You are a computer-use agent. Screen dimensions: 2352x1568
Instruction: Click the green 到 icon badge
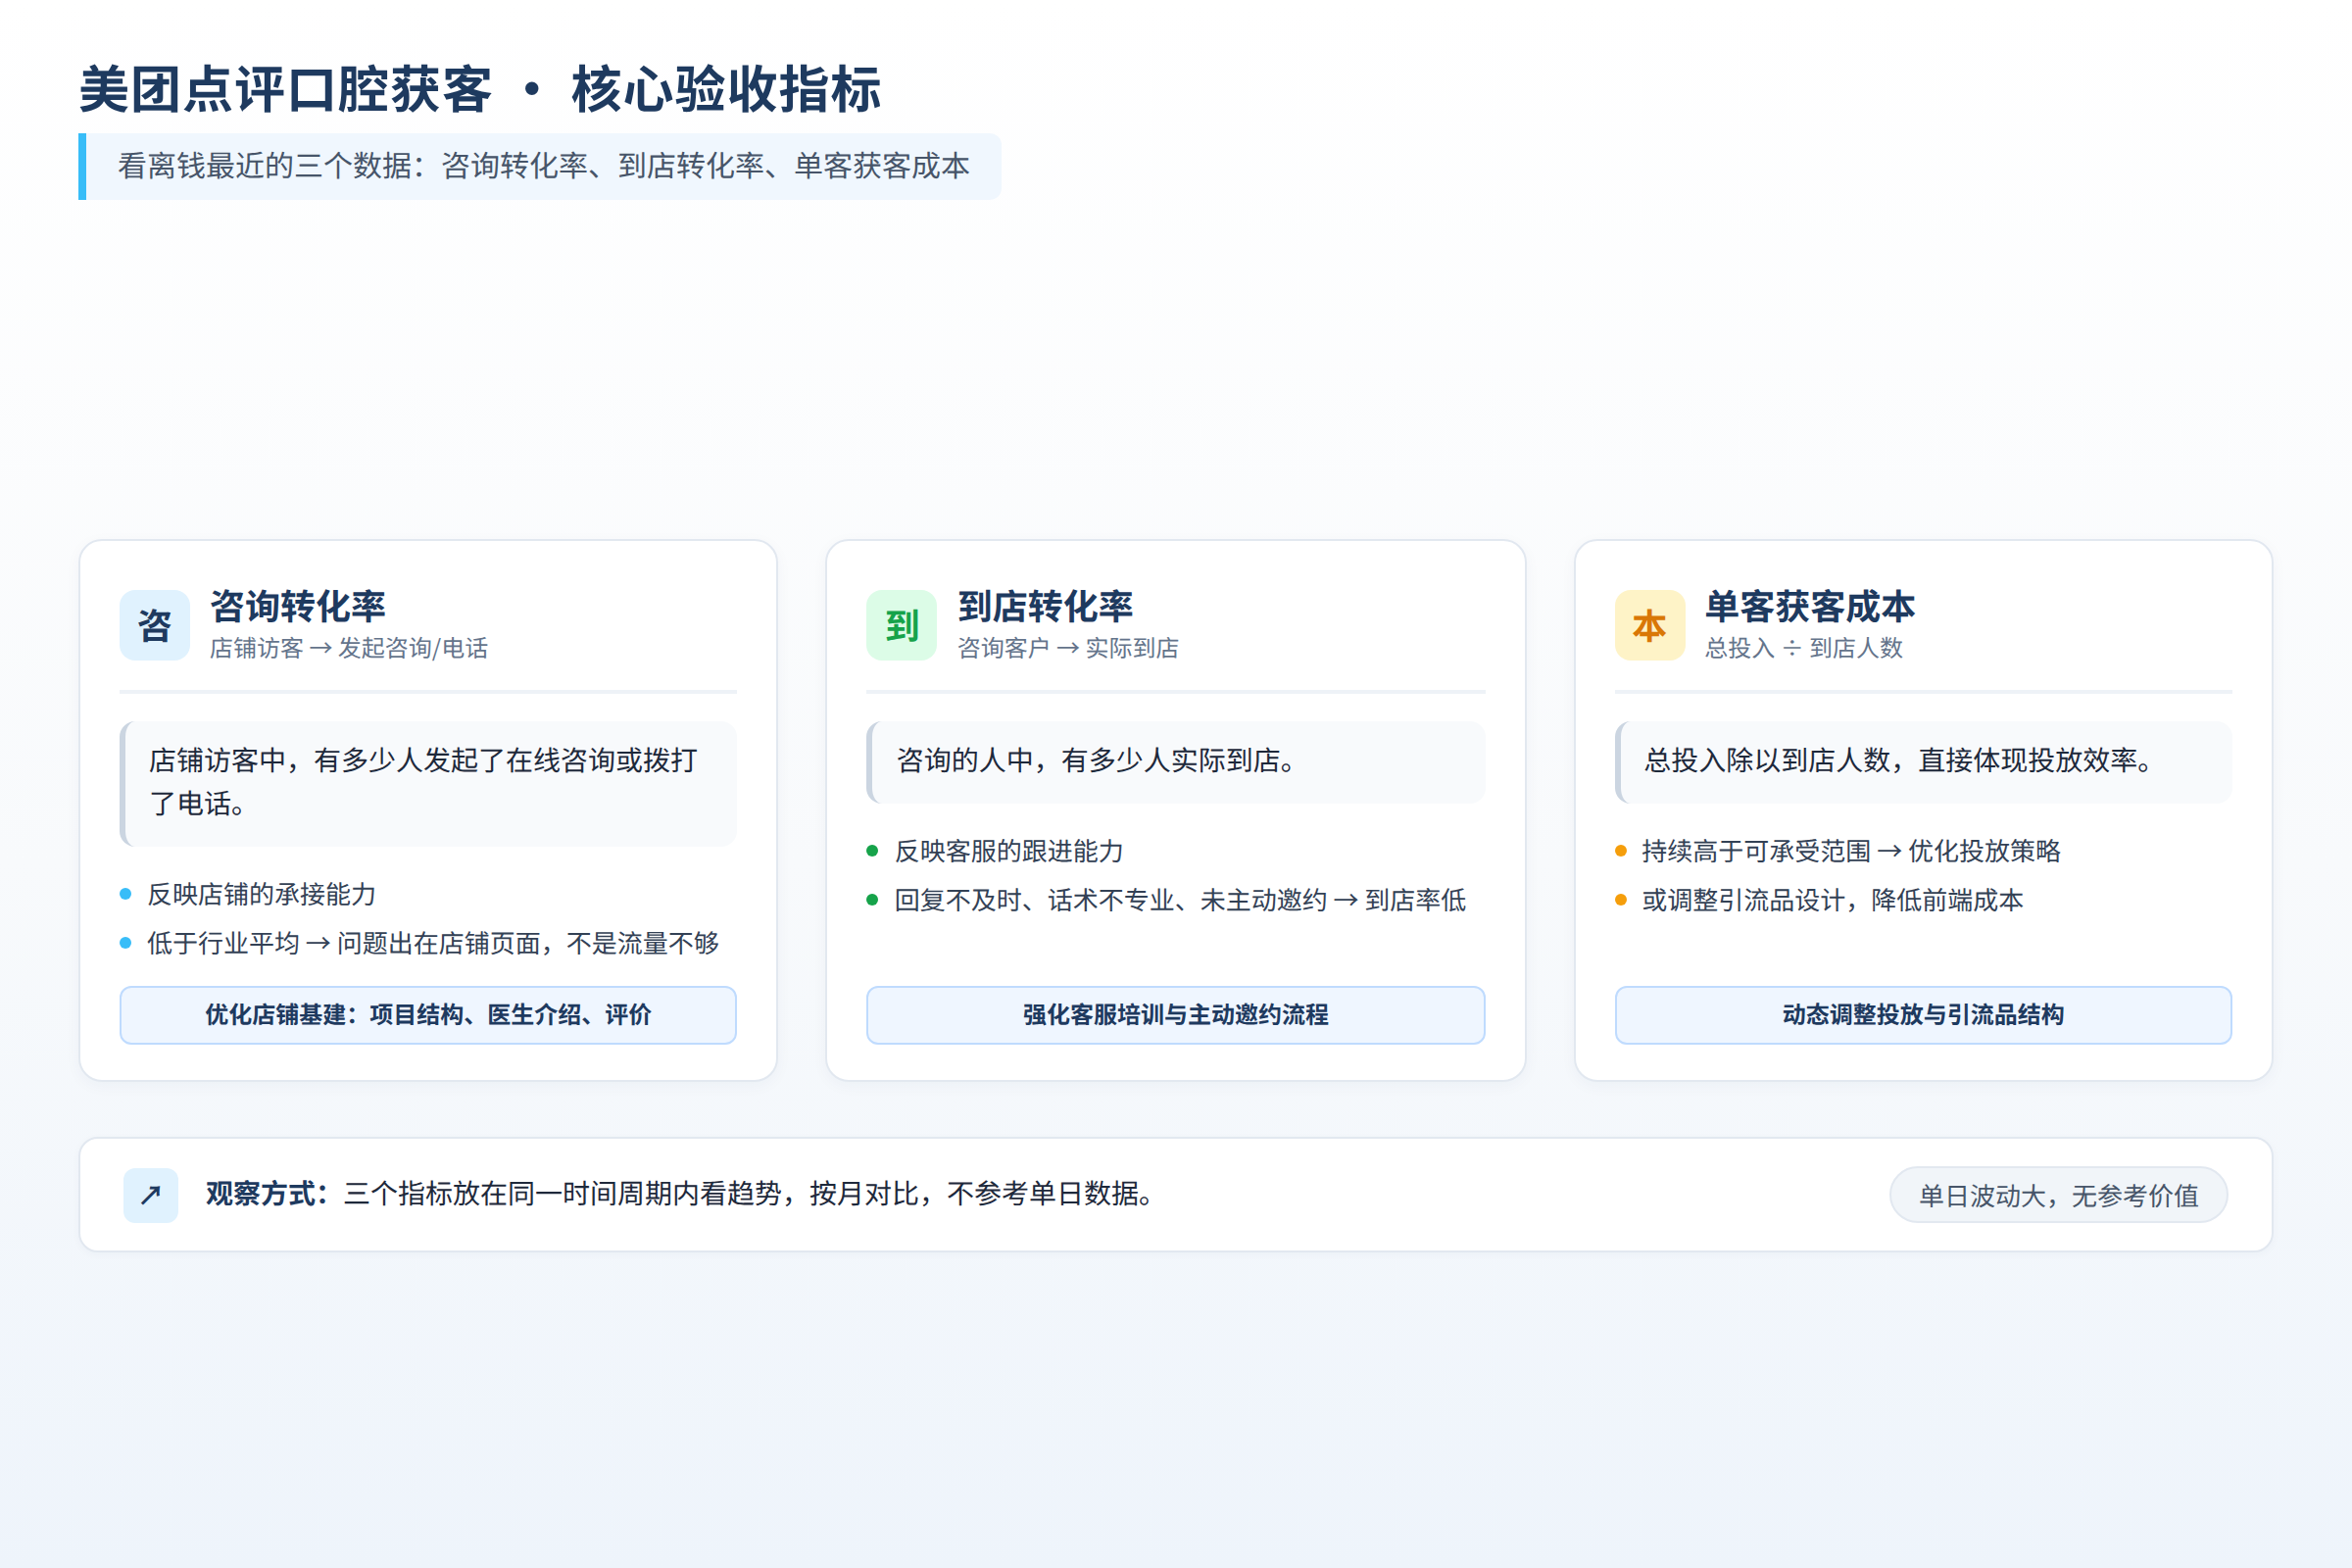tap(901, 625)
